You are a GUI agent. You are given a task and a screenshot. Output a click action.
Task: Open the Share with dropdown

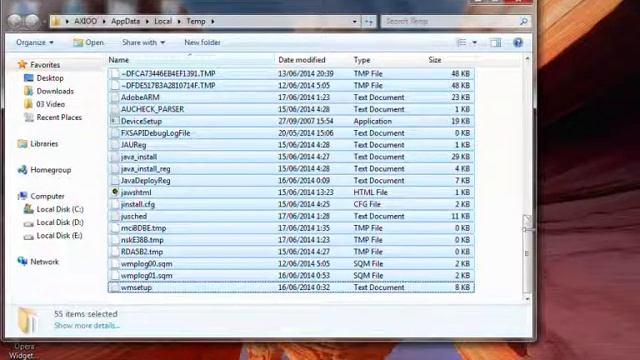[143, 42]
